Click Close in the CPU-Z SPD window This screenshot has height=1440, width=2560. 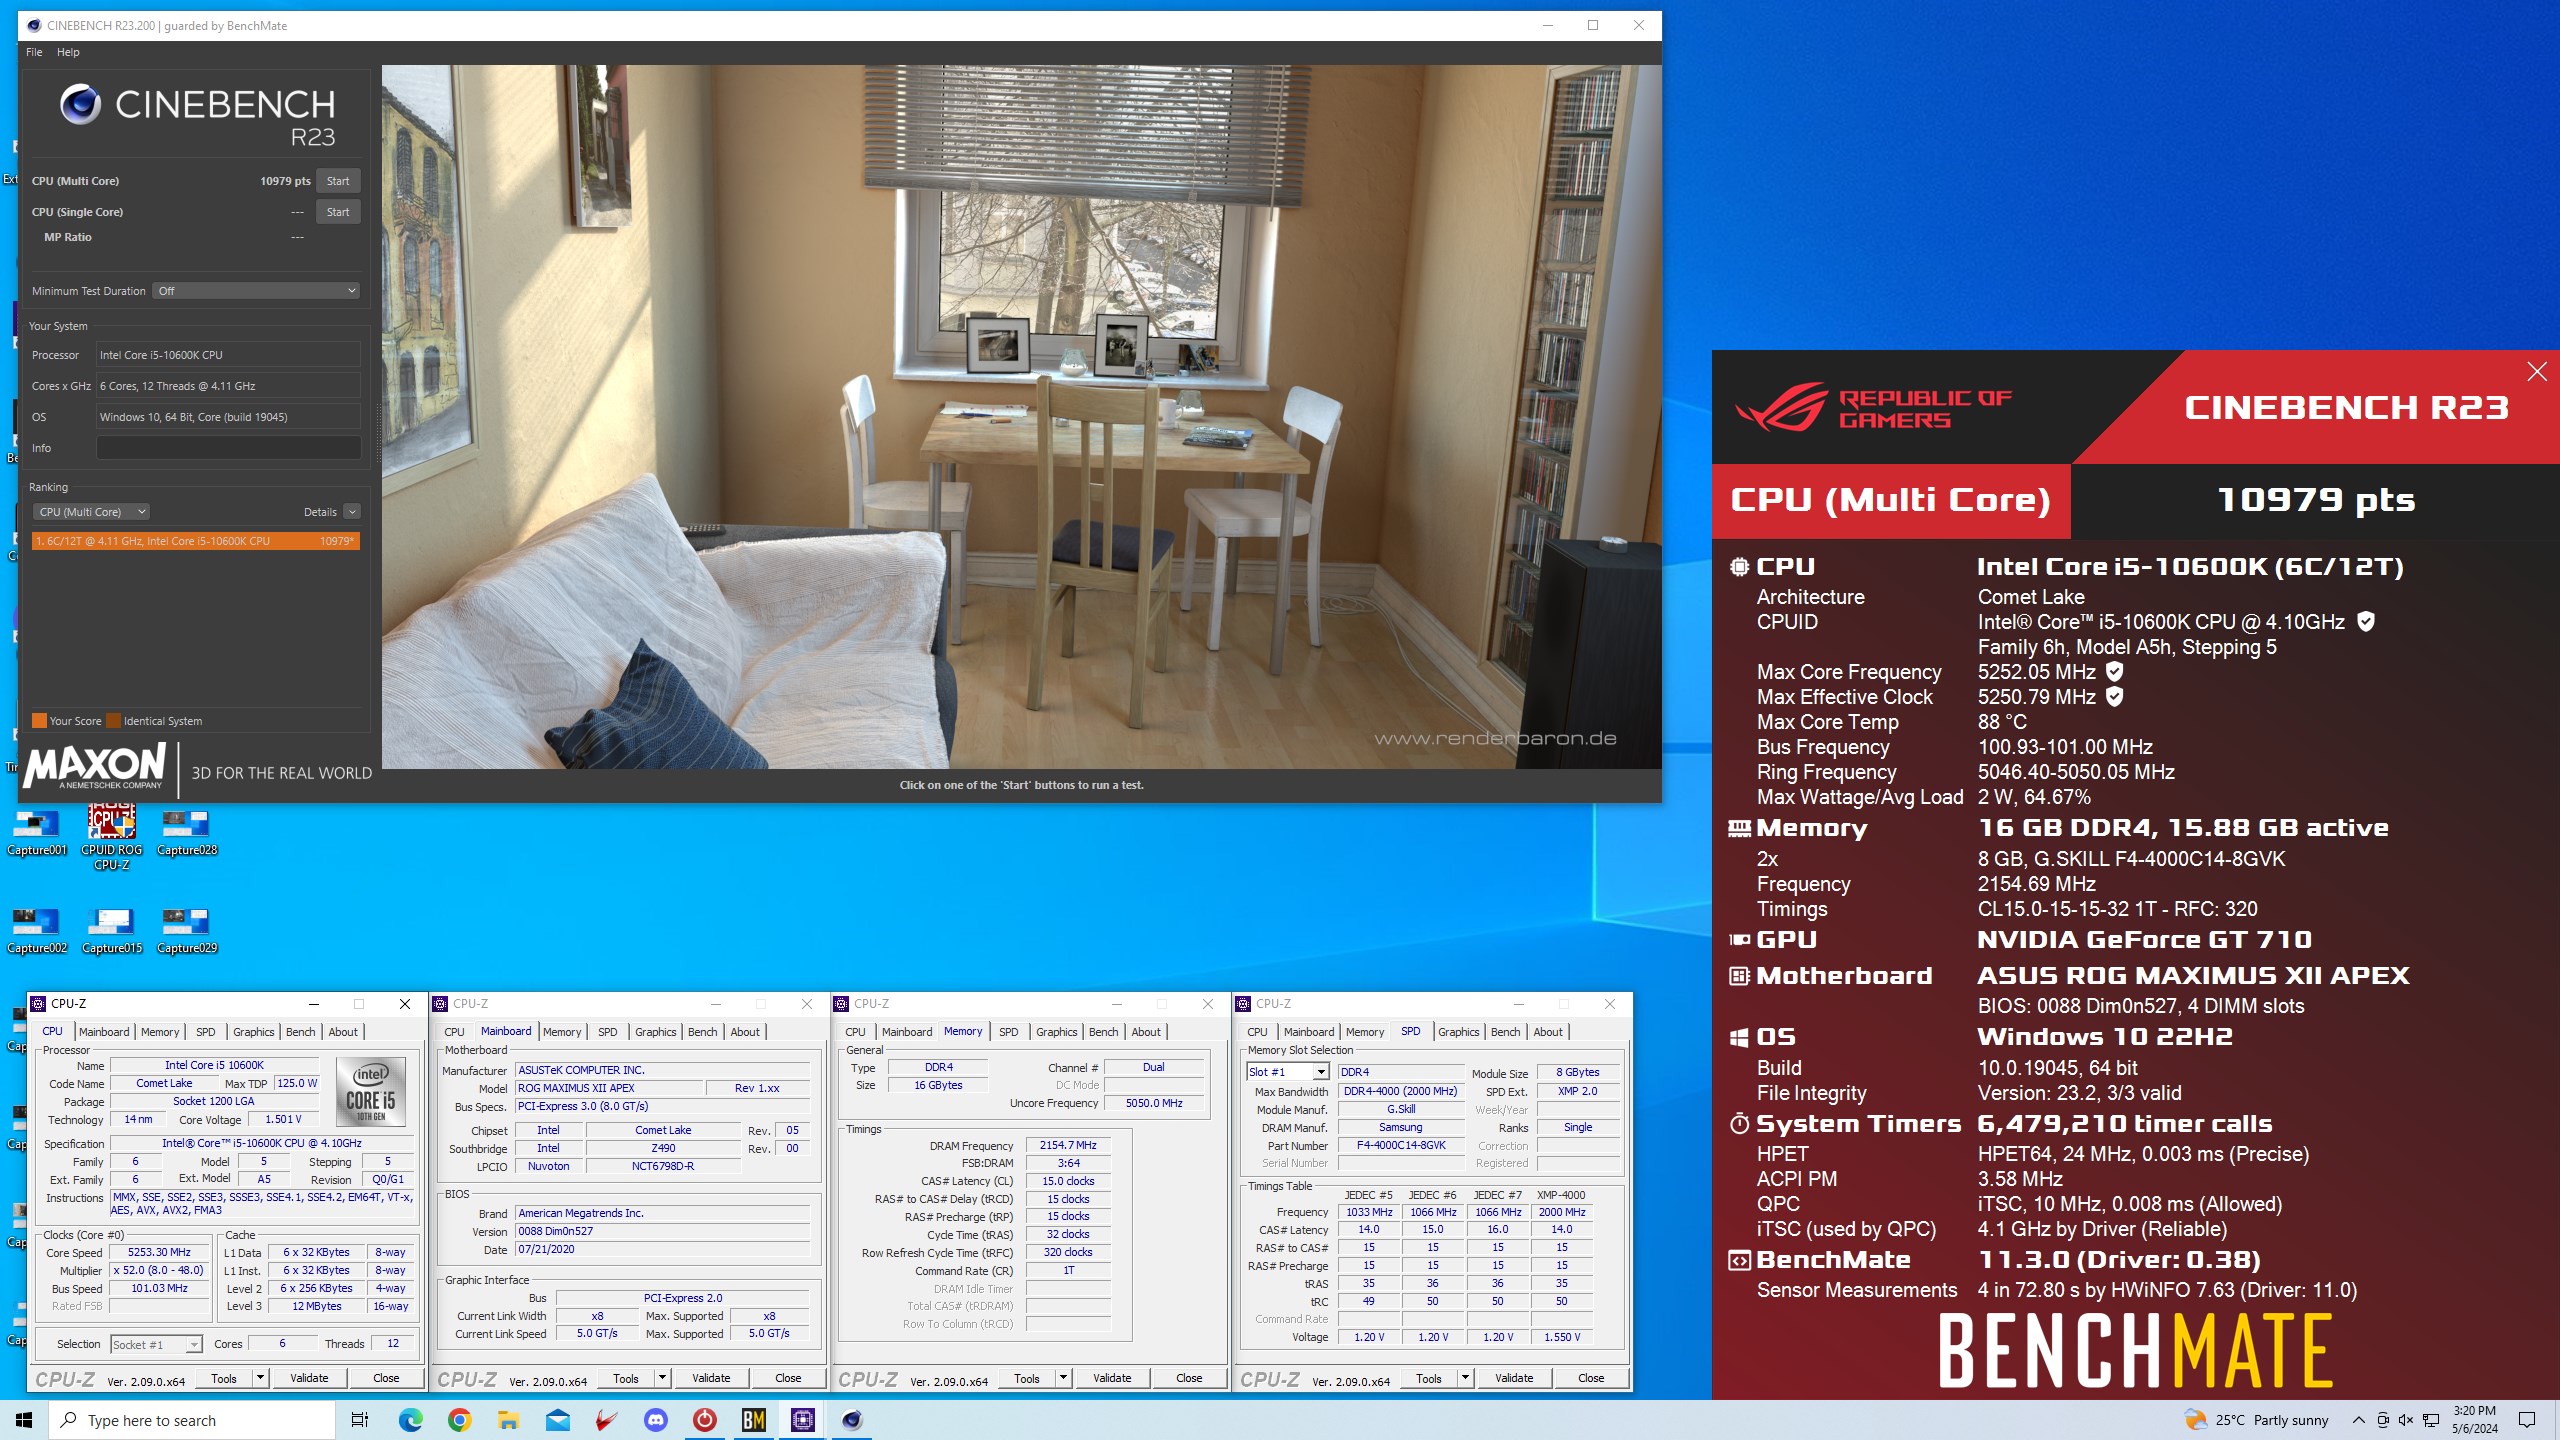coord(1591,1378)
